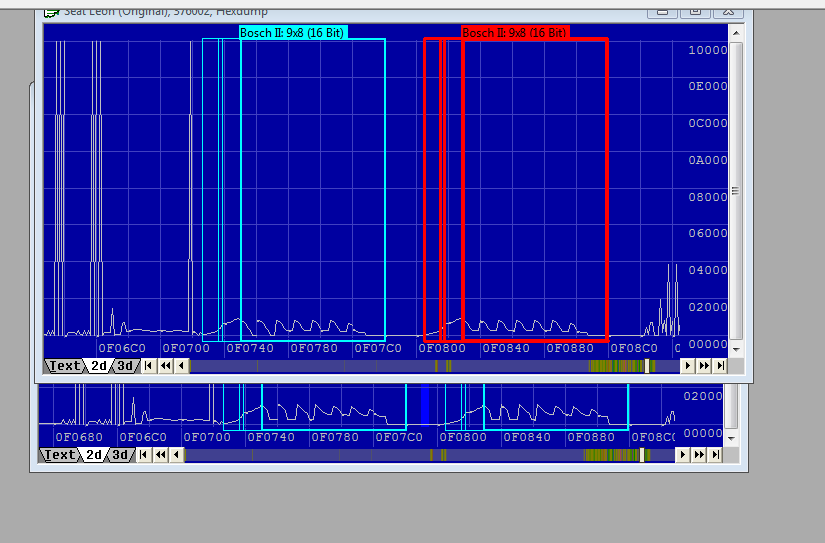Click the vertical scrollbar down arrow in front window
Screen dimensions: 825x543
tap(736, 349)
